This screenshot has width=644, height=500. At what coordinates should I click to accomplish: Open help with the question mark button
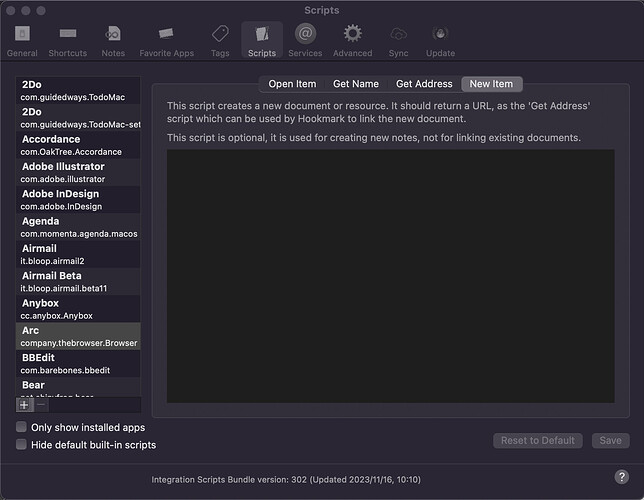coord(621,477)
